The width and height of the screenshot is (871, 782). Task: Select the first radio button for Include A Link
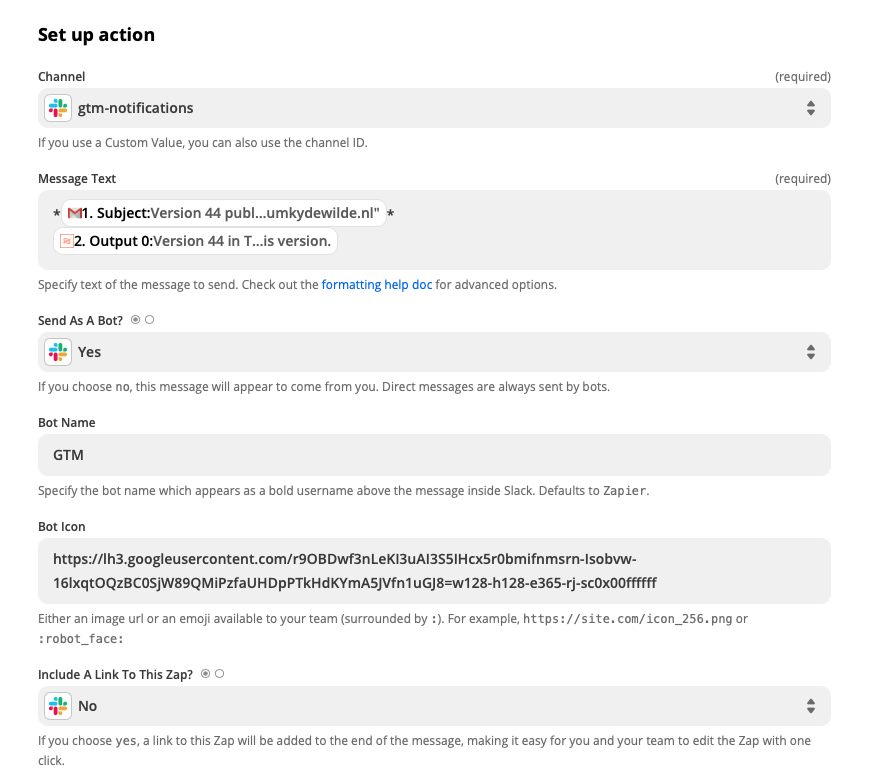206,674
